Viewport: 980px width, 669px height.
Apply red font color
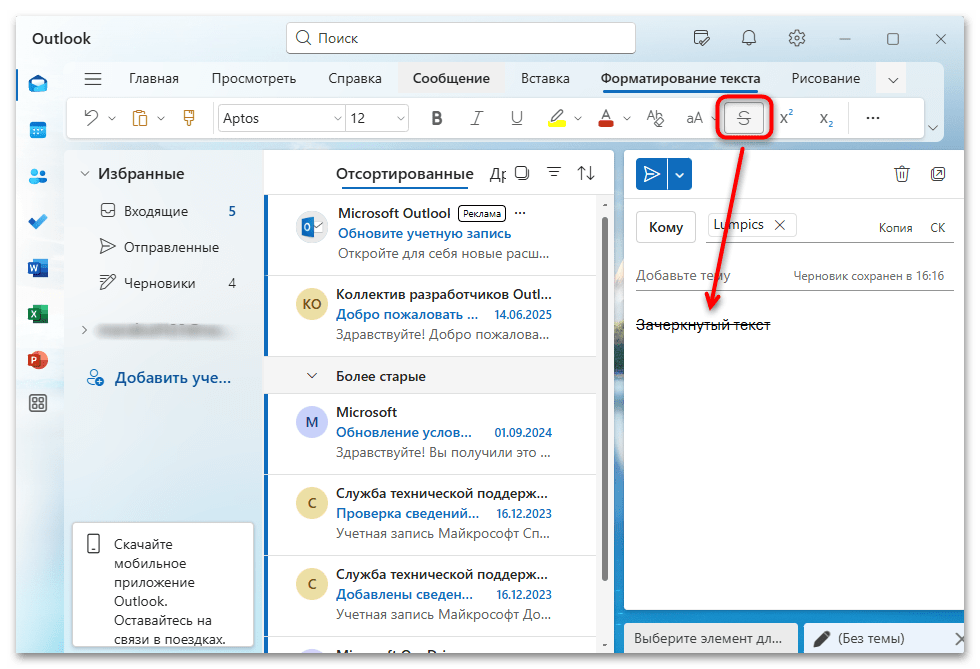[x=606, y=118]
